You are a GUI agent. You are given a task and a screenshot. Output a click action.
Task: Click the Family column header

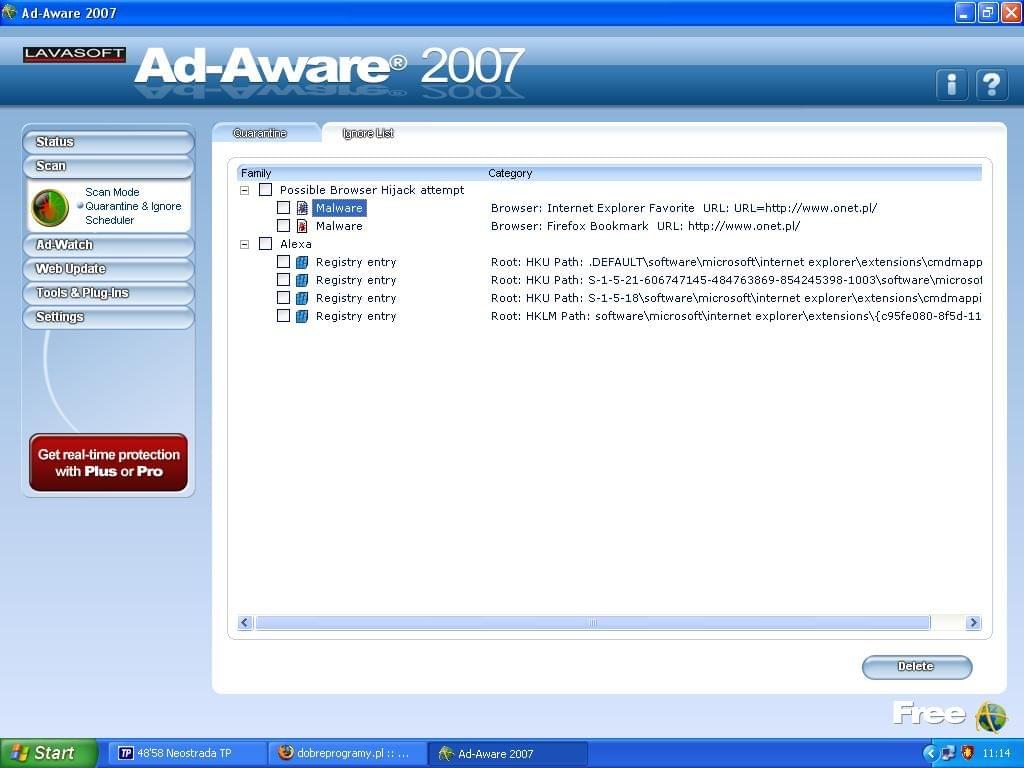(256, 173)
